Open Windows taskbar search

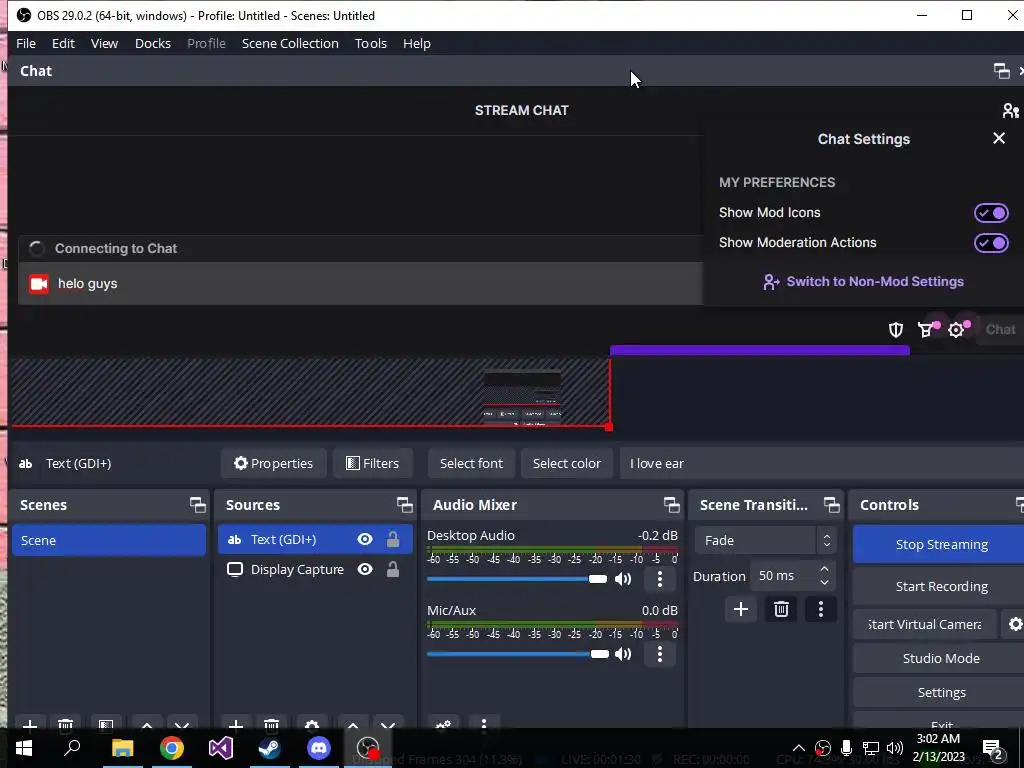click(72, 748)
